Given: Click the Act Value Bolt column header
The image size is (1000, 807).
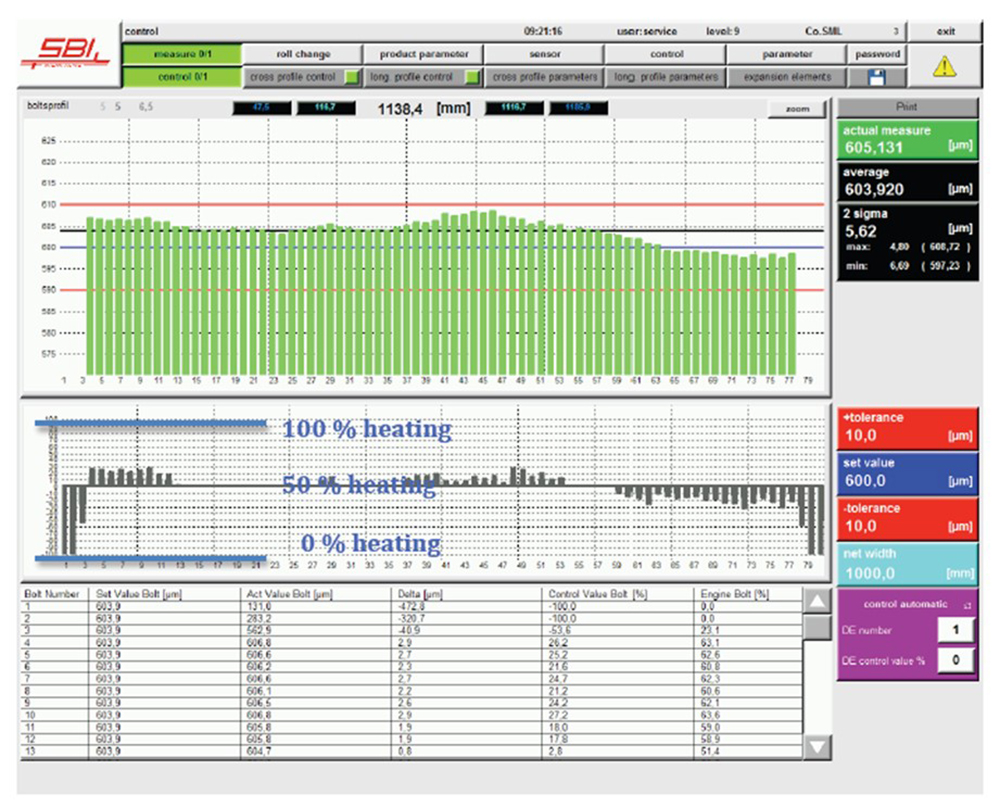Looking at the screenshot, I should [289, 594].
